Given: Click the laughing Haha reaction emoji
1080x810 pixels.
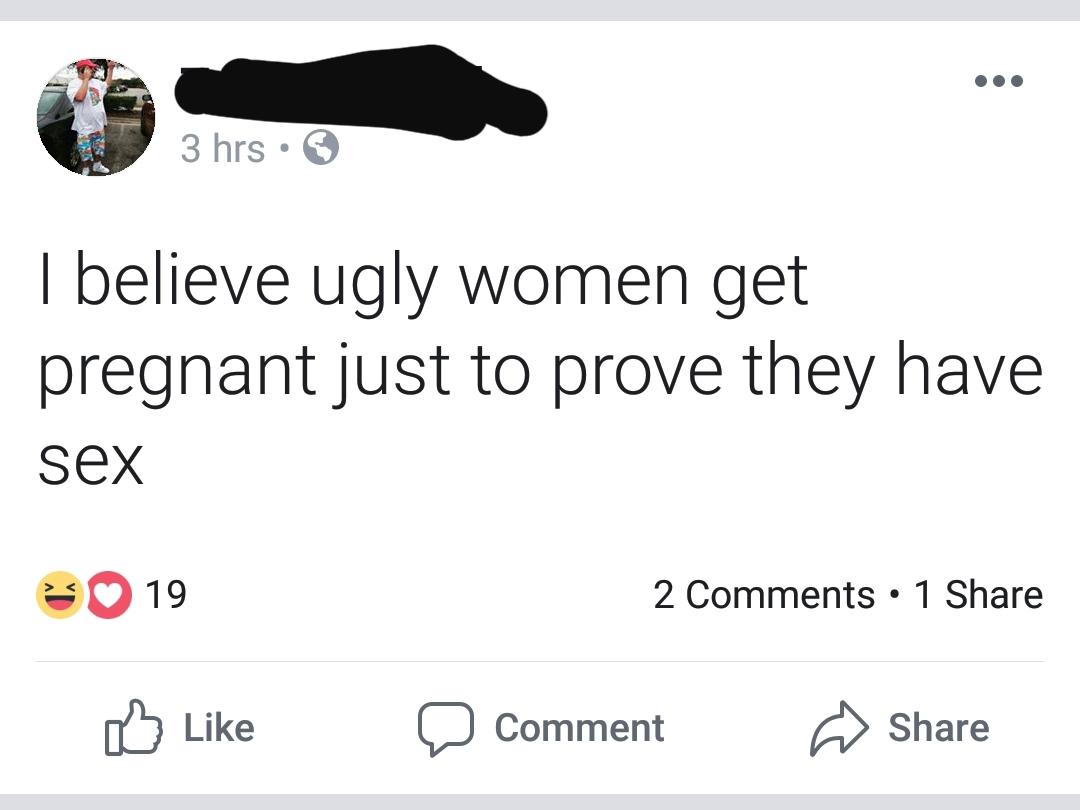Looking at the screenshot, I should [x=60, y=594].
